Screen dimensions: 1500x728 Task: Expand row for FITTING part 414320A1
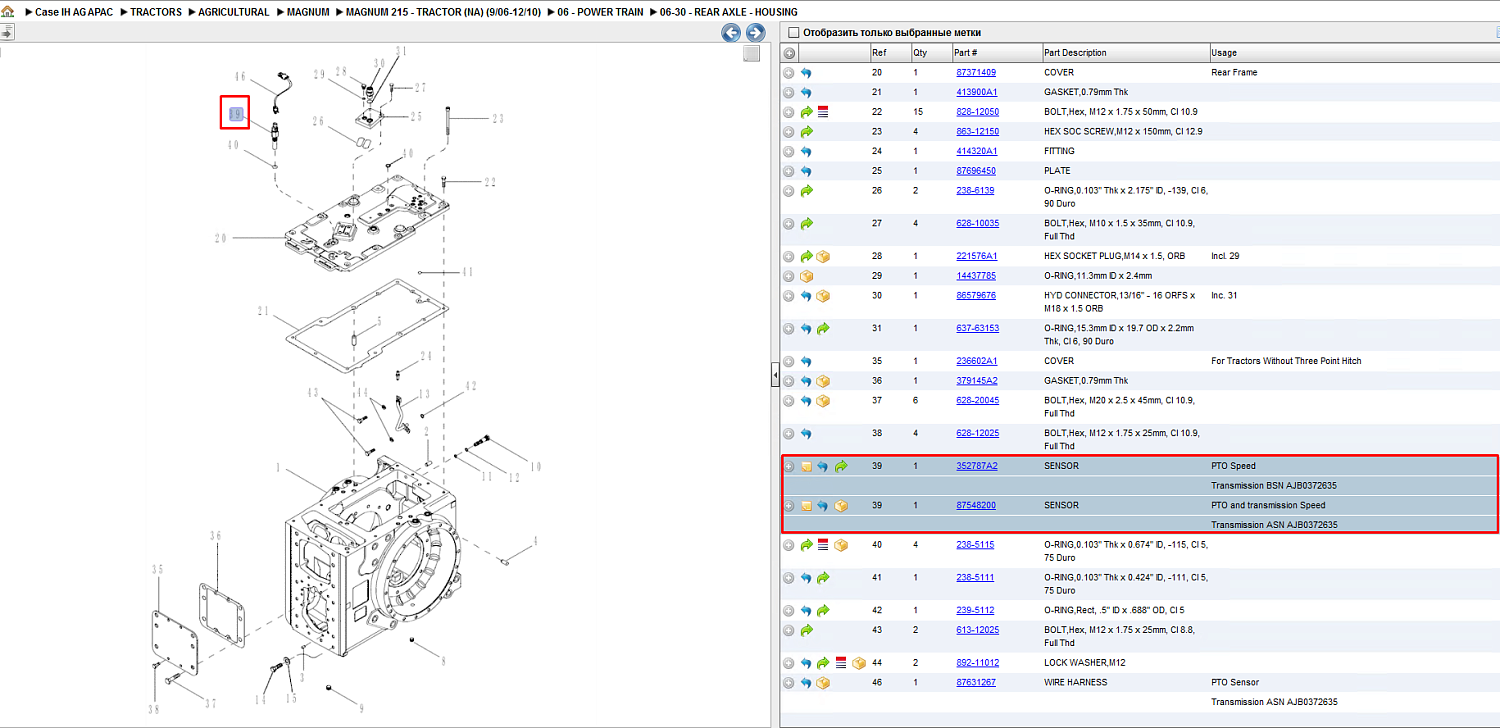pyautogui.click(x=789, y=152)
